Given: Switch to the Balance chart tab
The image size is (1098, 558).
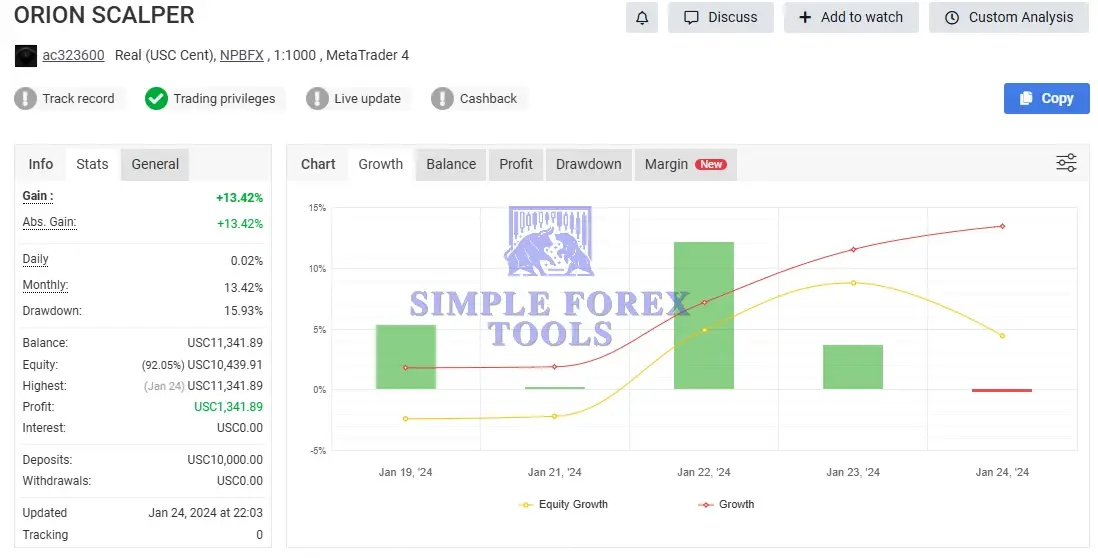Looking at the screenshot, I should (451, 164).
